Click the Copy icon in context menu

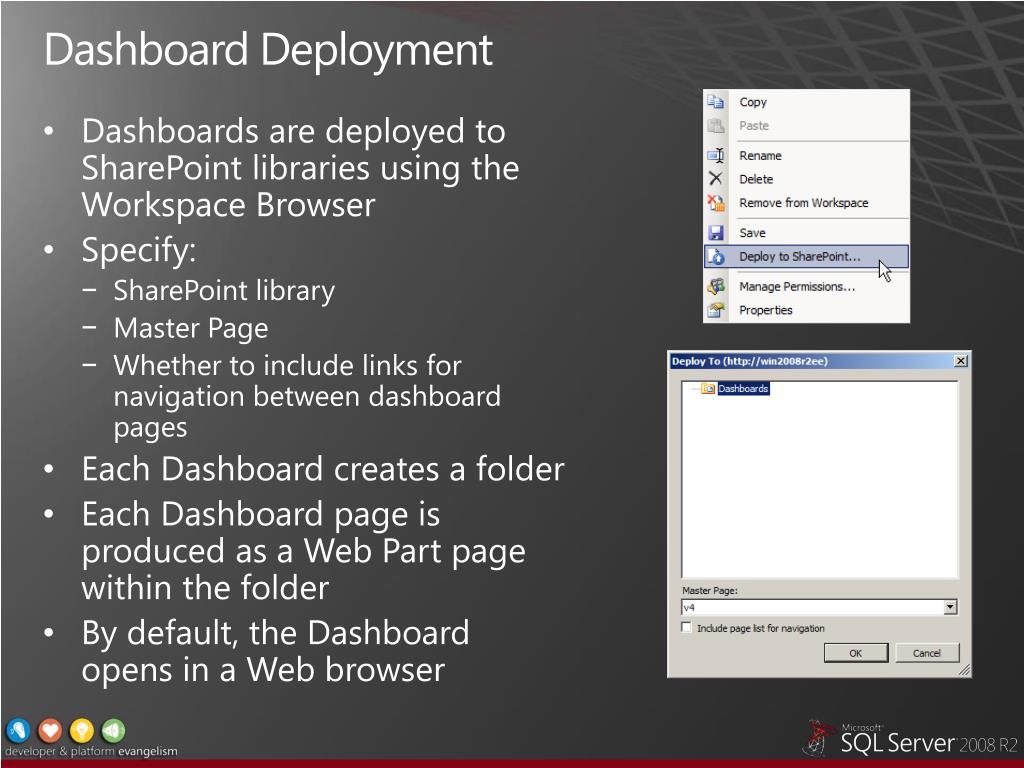coord(716,102)
